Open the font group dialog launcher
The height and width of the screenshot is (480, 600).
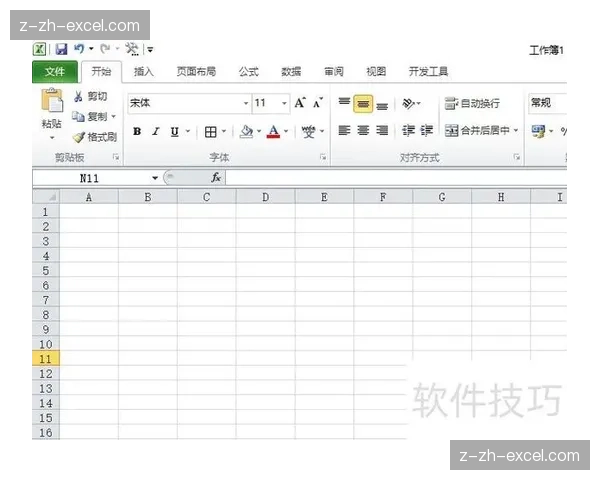[x=323, y=157]
